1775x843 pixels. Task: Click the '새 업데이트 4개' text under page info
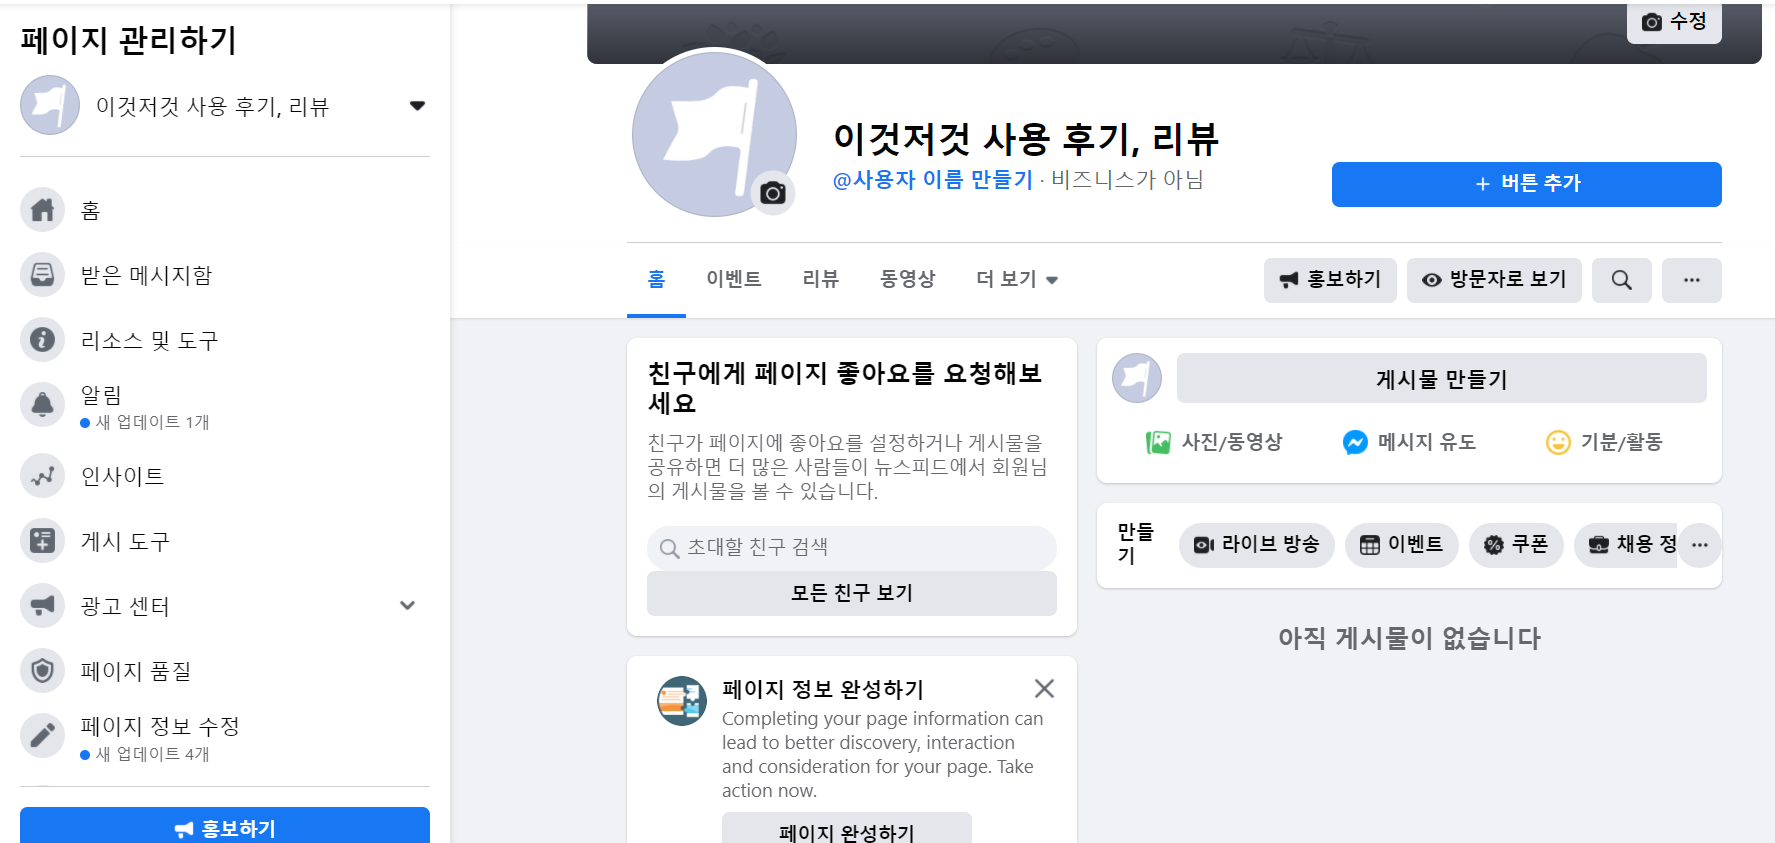click(x=152, y=755)
